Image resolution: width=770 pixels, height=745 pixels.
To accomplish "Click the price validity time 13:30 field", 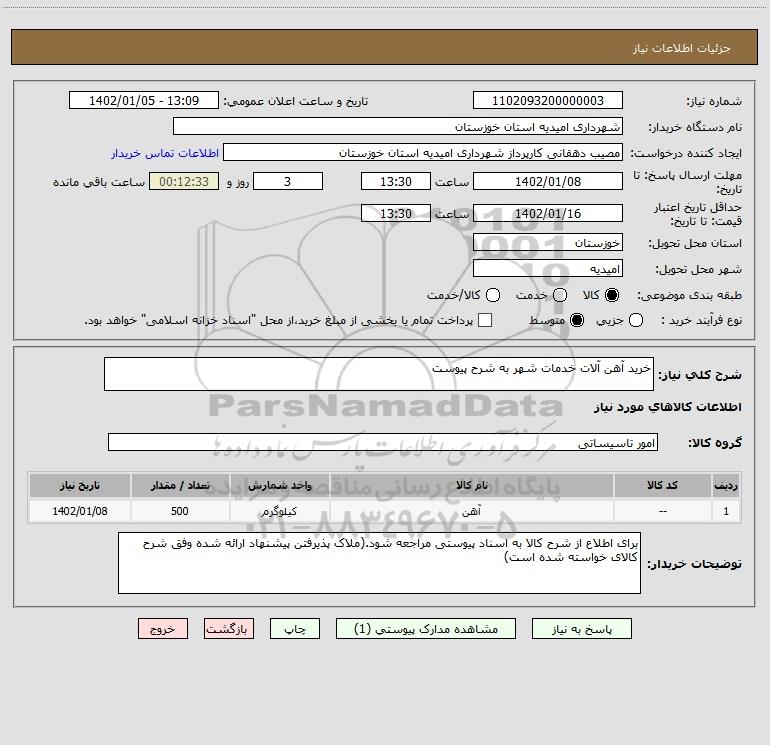I will click(396, 214).
